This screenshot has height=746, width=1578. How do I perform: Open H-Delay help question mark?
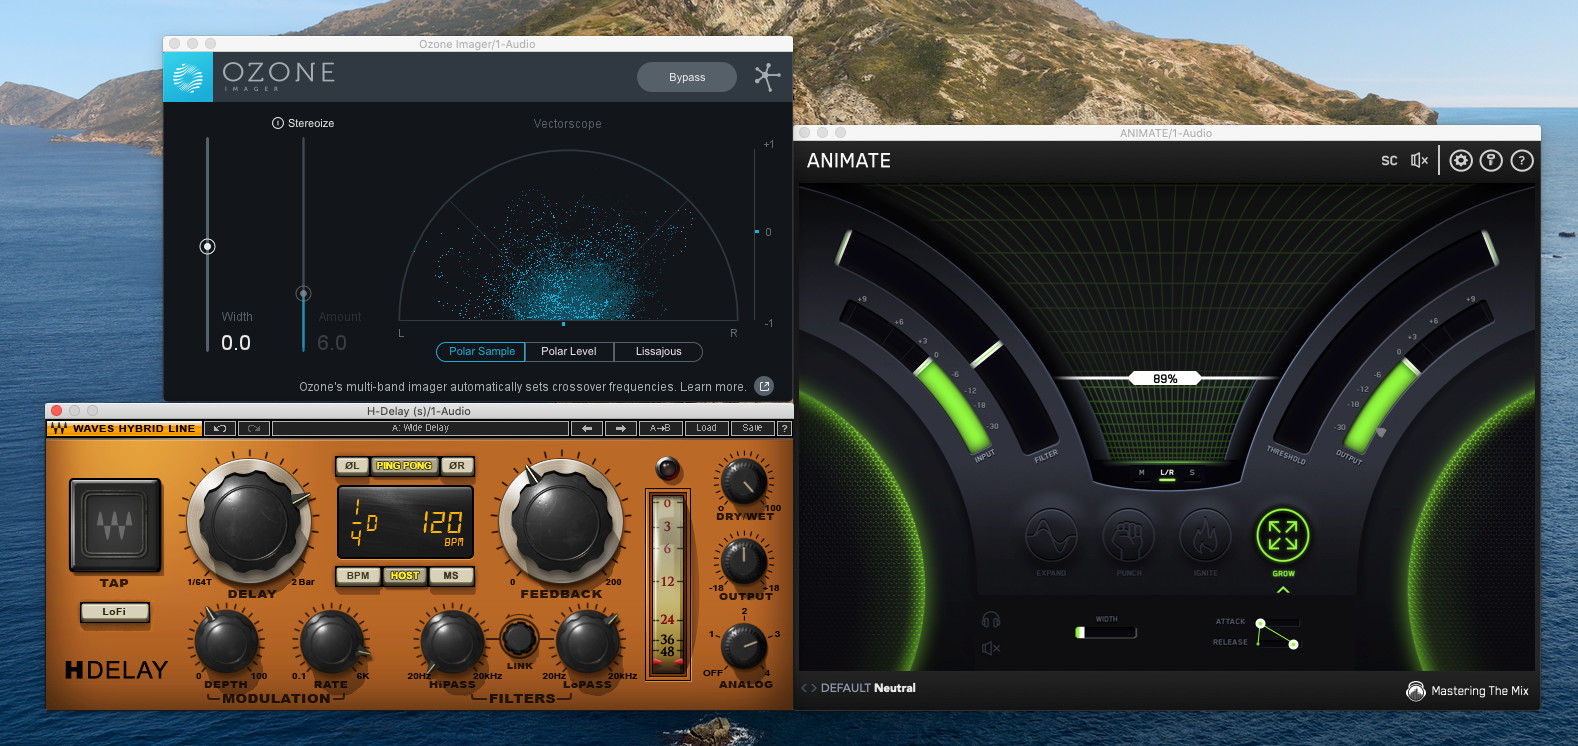(784, 428)
